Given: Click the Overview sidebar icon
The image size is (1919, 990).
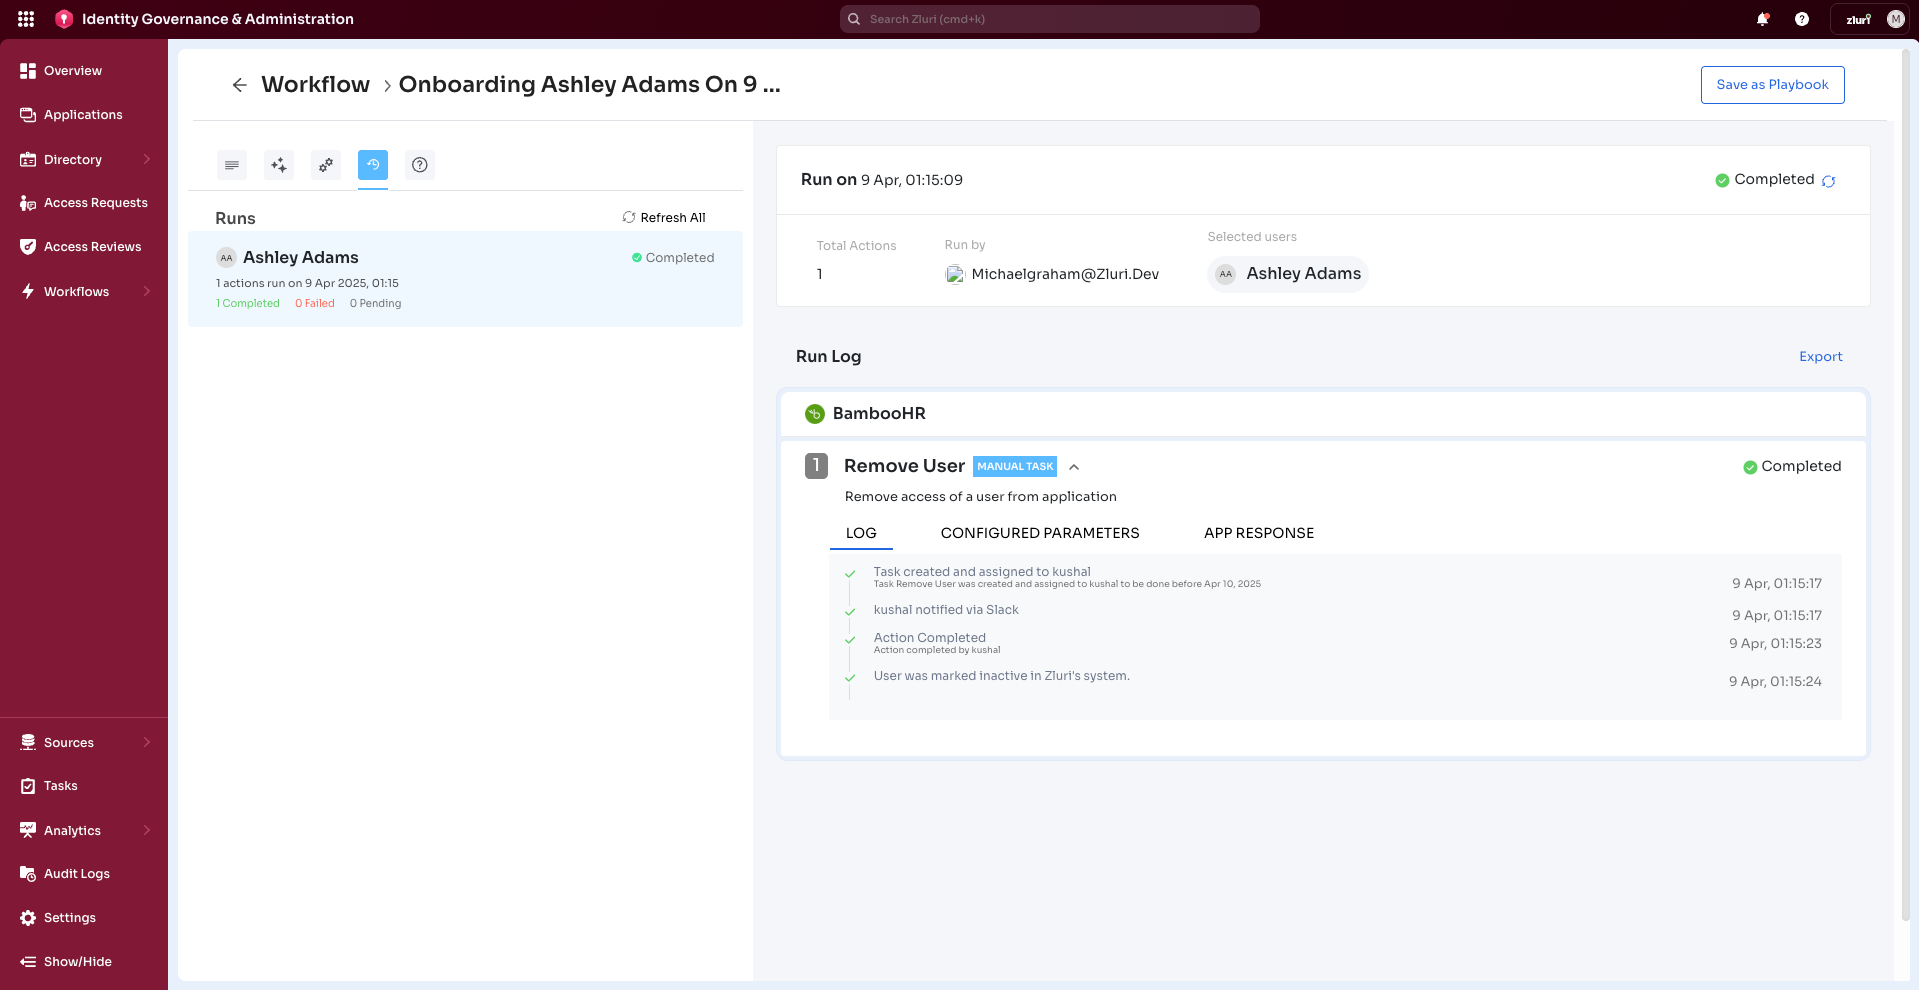Looking at the screenshot, I should (28, 71).
